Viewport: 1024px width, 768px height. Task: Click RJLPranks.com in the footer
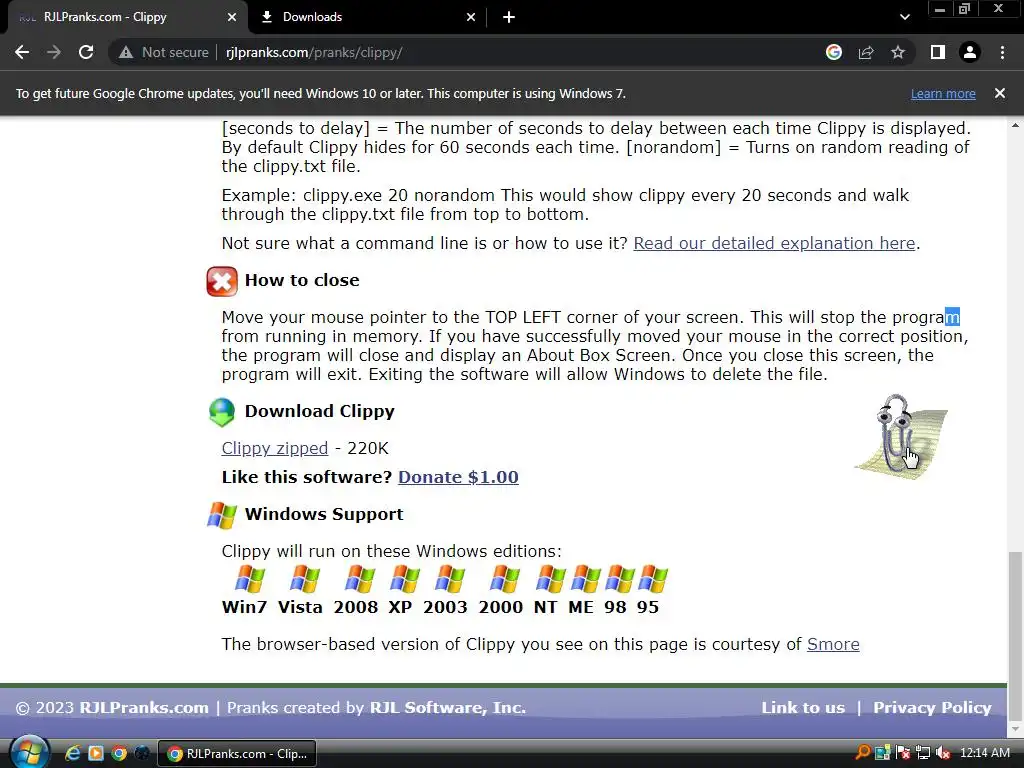point(144,707)
